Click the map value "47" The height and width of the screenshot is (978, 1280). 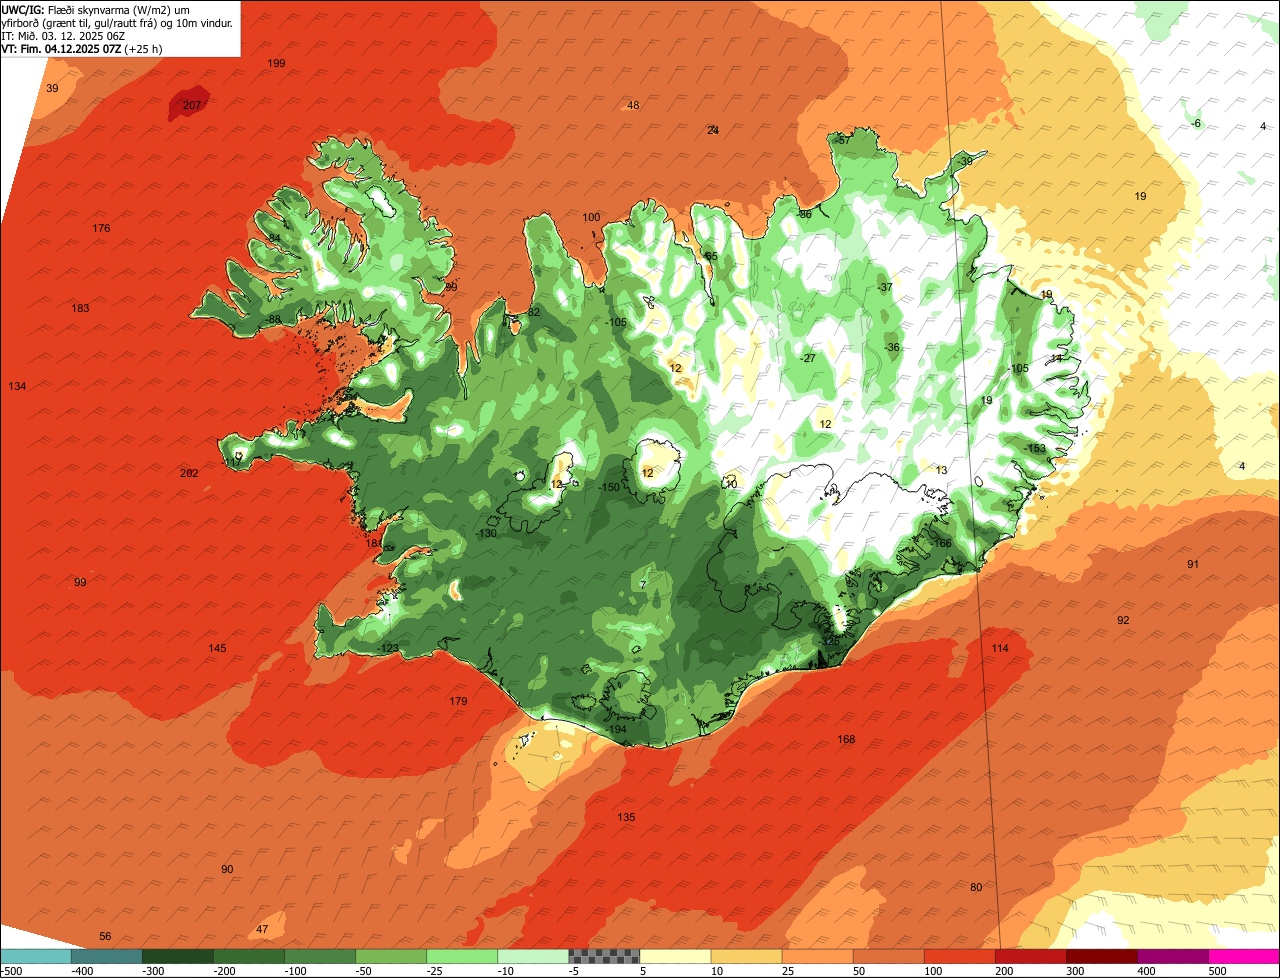click(x=262, y=929)
